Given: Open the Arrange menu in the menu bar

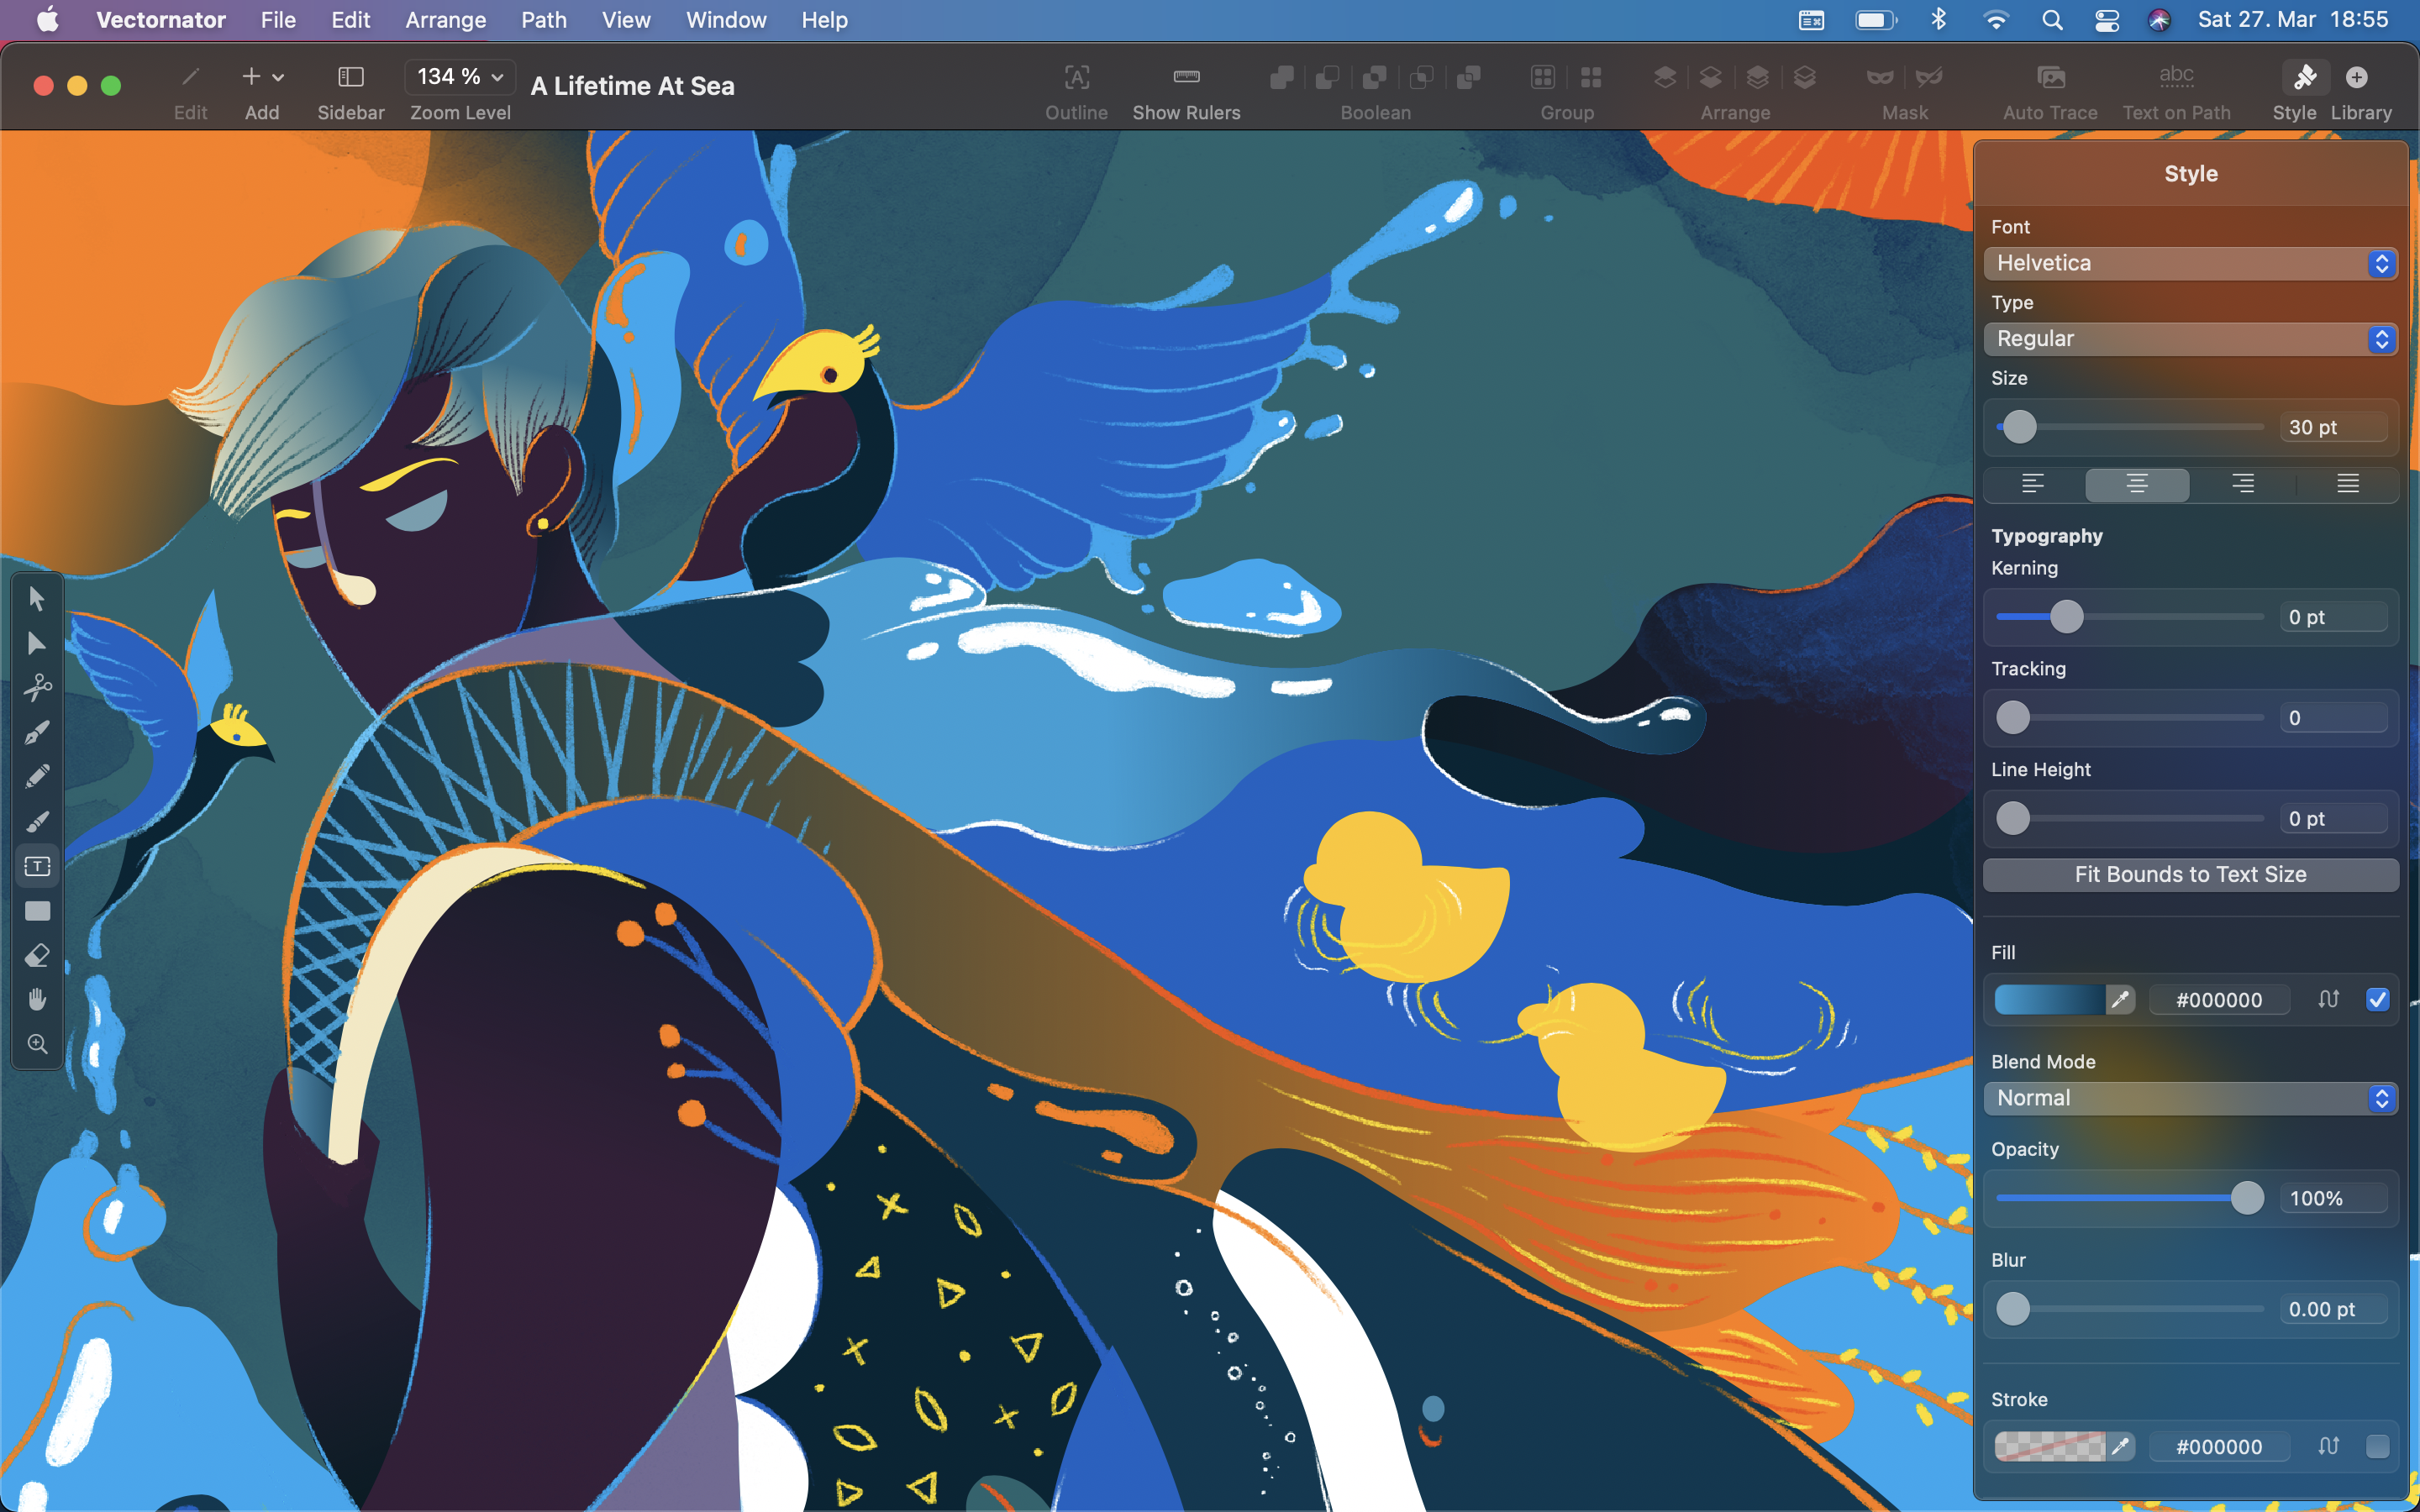Looking at the screenshot, I should (x=445, y=19).
